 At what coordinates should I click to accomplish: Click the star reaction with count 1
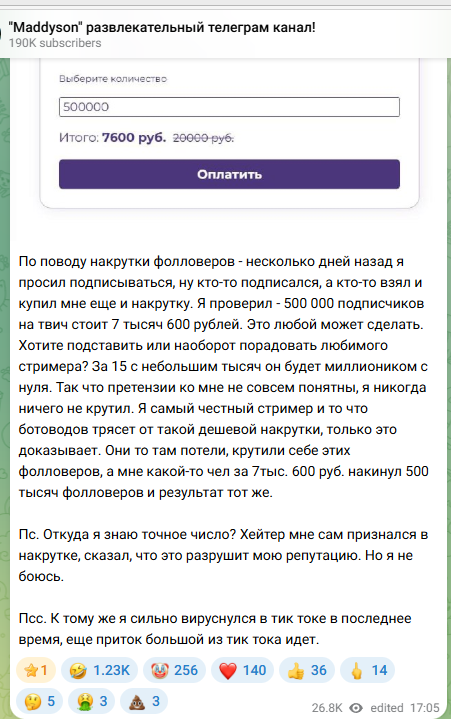click(x=36, y=670)
